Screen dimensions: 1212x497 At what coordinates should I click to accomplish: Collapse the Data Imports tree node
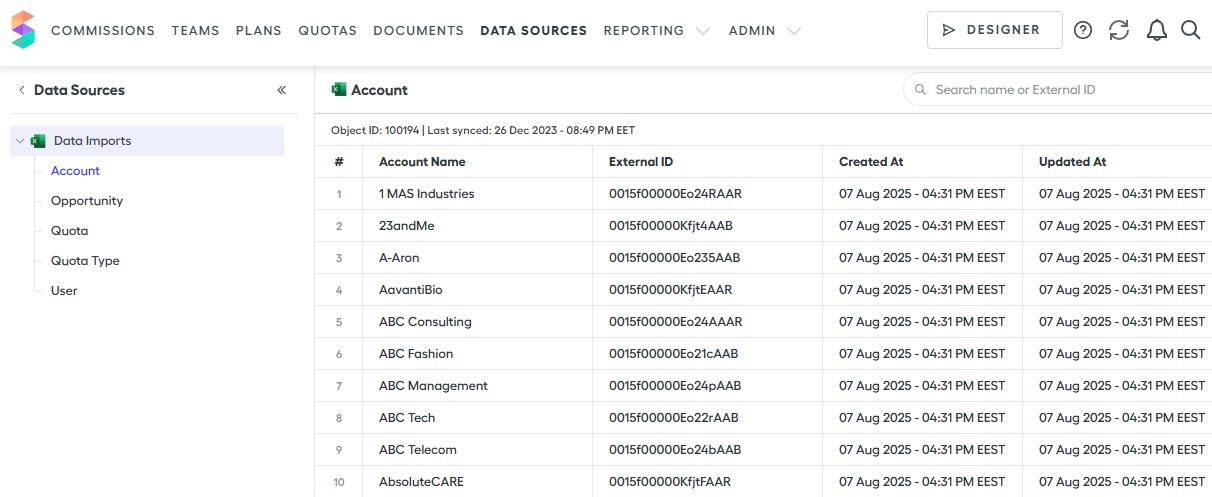(20, 141)
